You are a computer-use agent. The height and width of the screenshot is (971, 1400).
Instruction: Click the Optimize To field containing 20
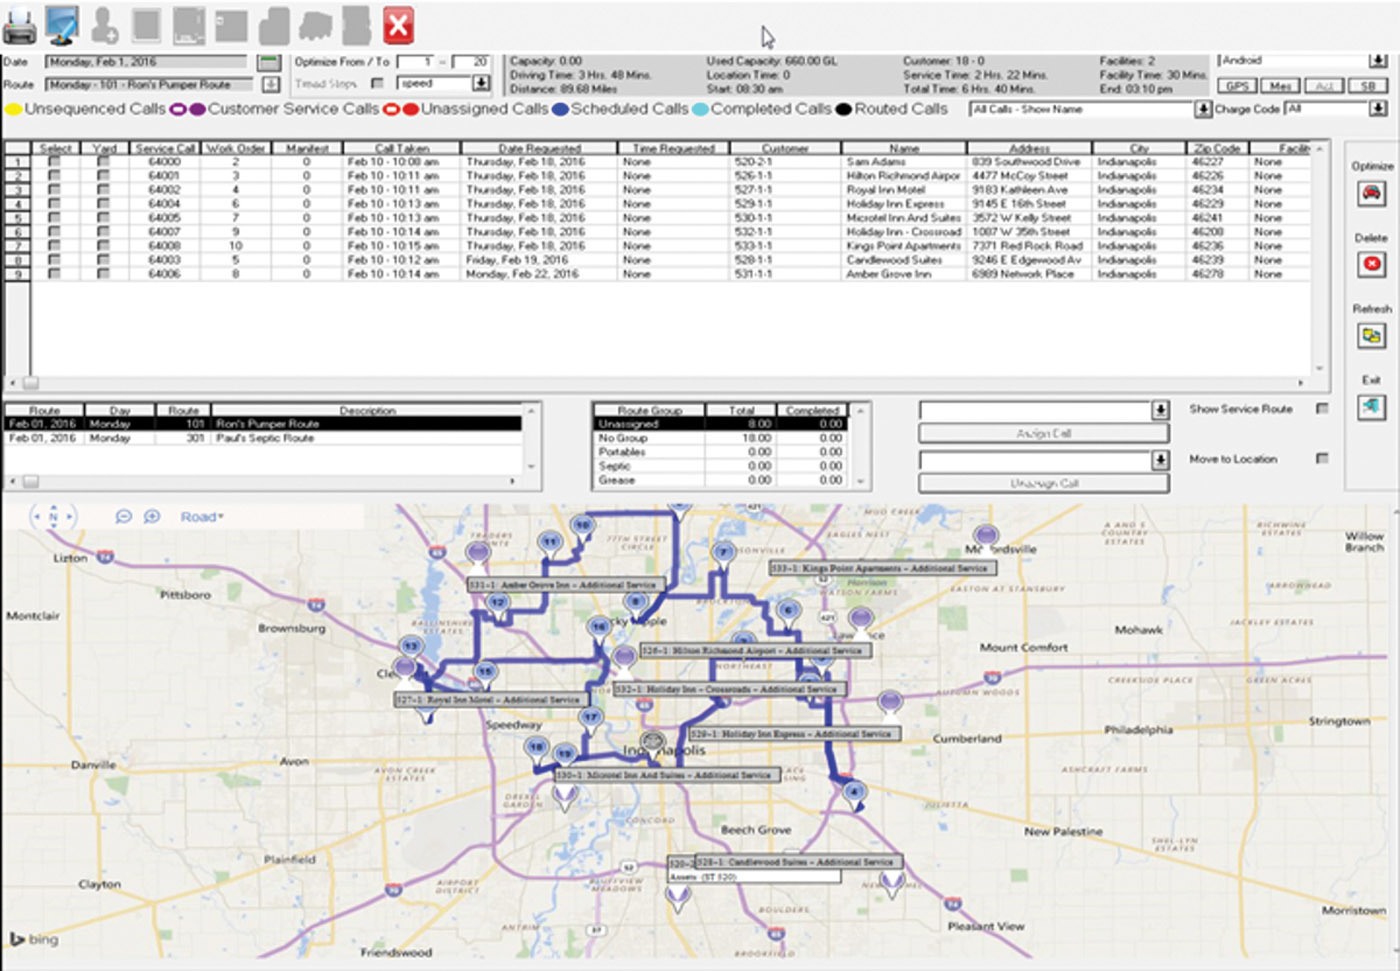click(x=470, y=62)
